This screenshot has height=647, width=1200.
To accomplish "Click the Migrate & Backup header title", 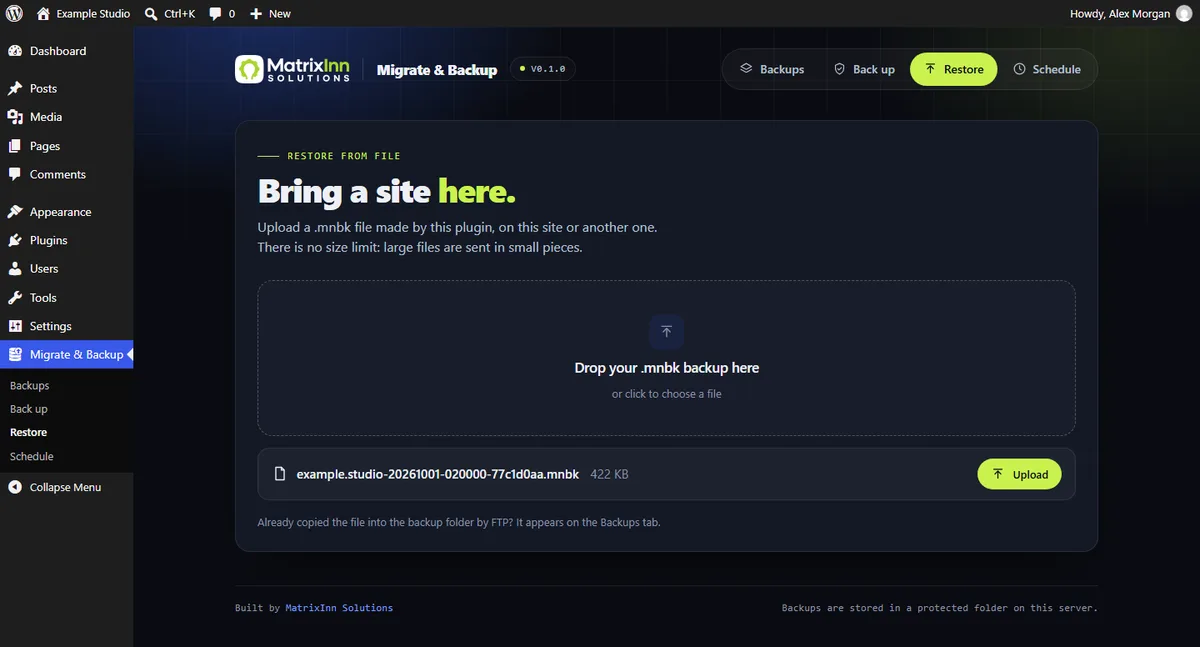I will pos(437,70).
